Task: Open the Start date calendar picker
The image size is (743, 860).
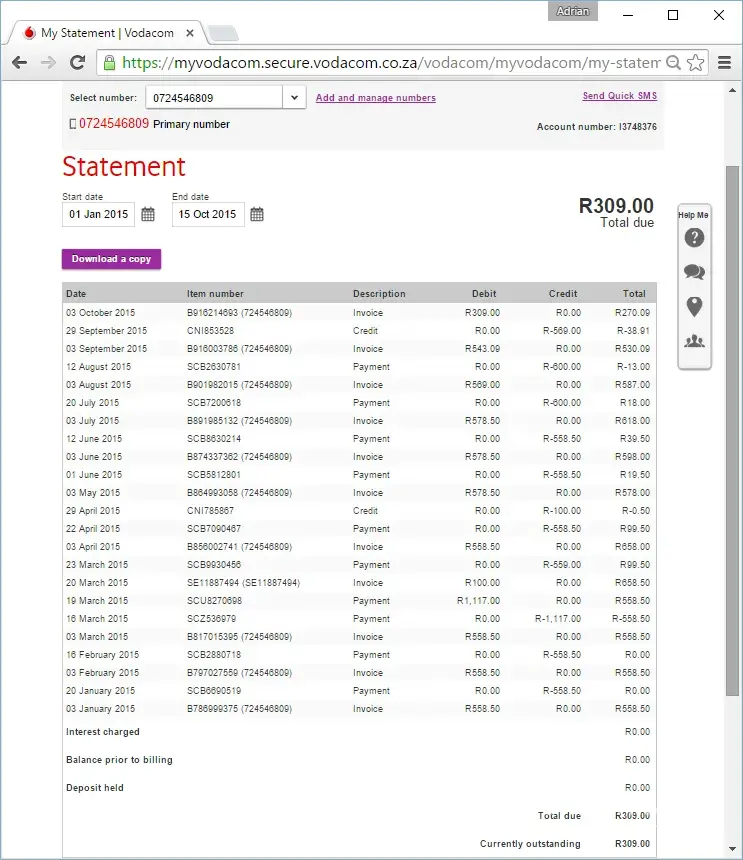Action: [148, 214]
